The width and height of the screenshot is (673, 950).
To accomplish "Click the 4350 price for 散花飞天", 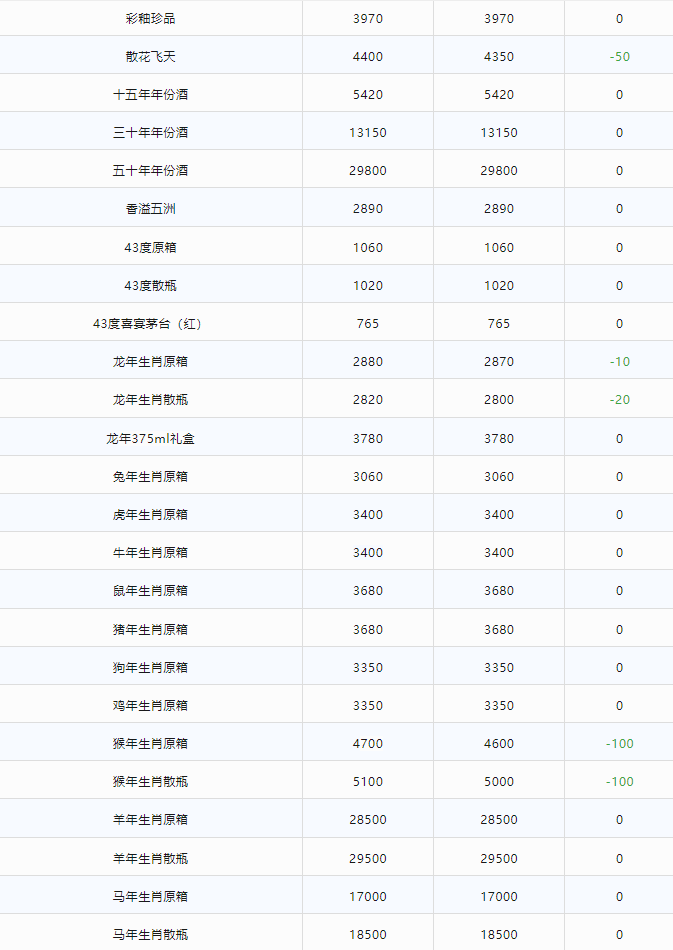I will point(499,57).
